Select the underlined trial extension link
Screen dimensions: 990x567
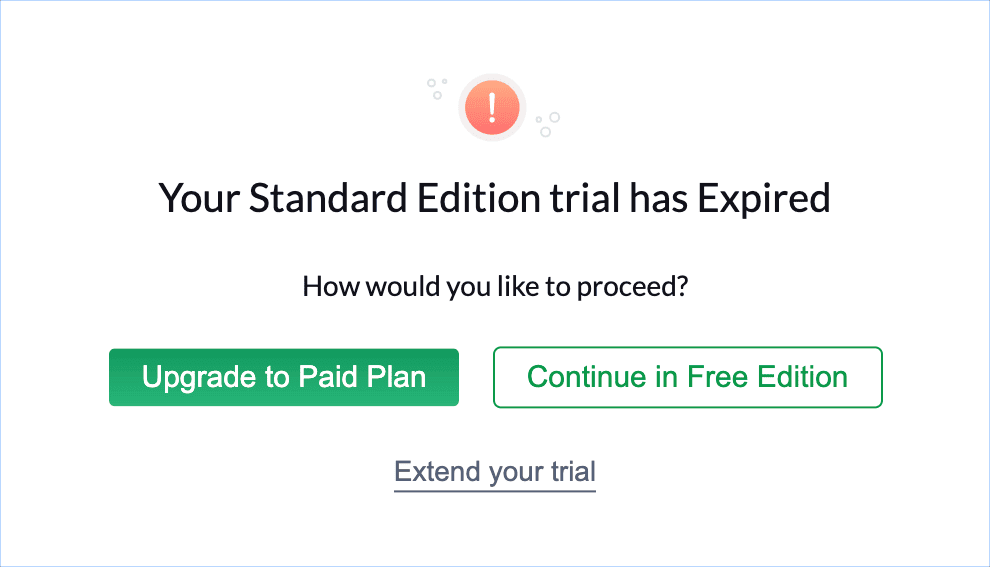click(x=495, y=471)
